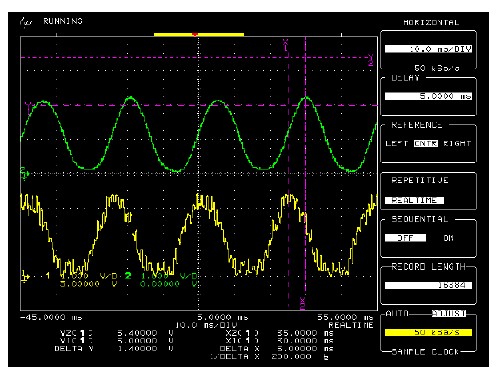499x376 pixels.
Task: Select the X2 marker label at graticule bottom
Action: point(302,303)
